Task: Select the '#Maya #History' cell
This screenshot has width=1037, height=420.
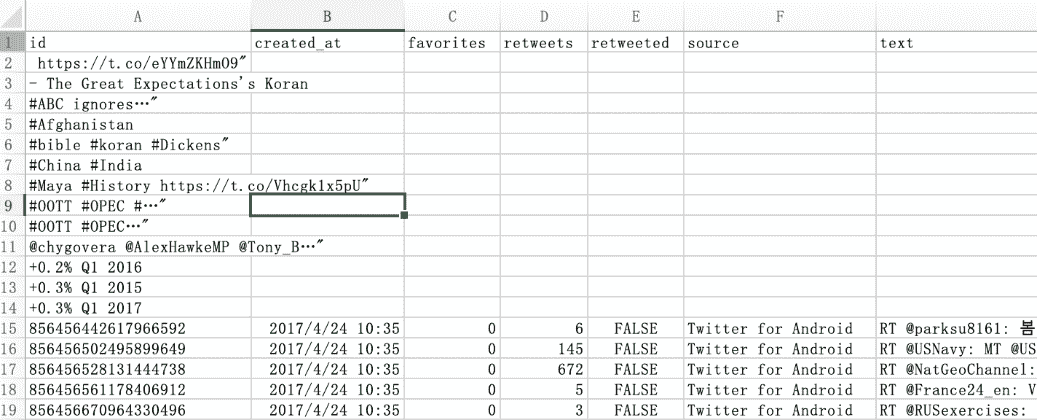Action: click(137, 186)
